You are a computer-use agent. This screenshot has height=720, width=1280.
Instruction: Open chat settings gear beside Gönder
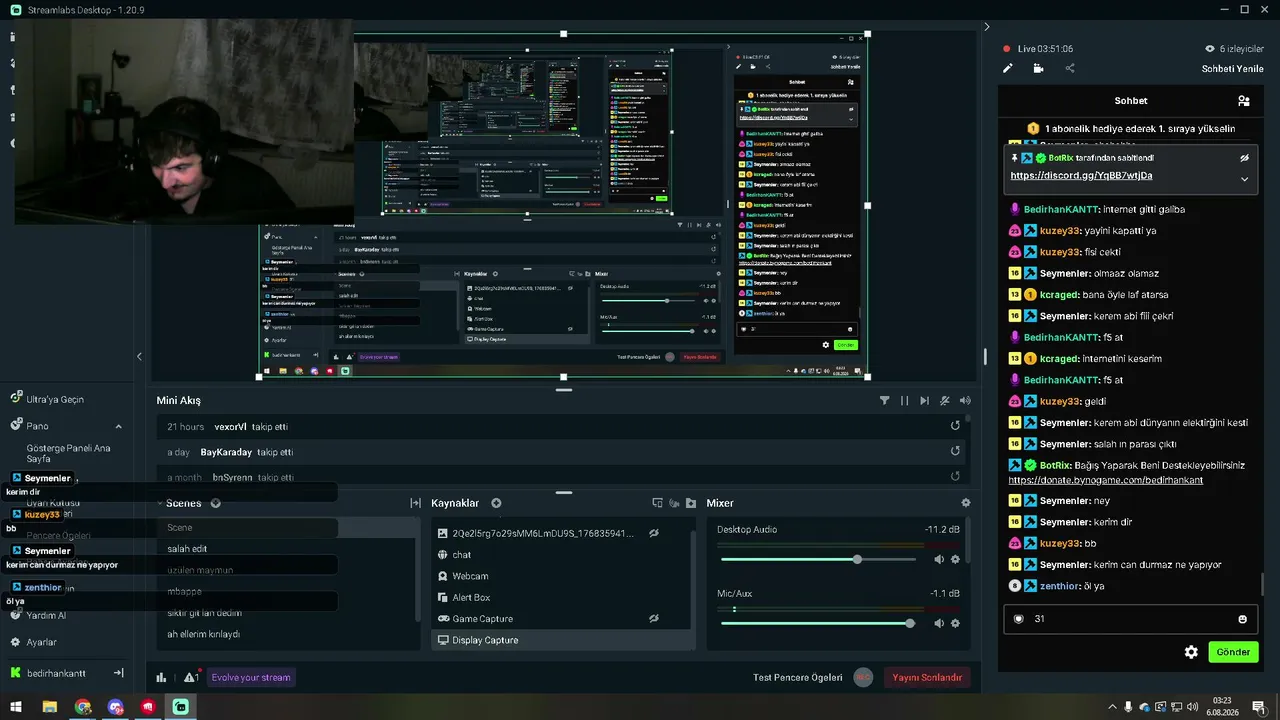tap(1191, 652)
